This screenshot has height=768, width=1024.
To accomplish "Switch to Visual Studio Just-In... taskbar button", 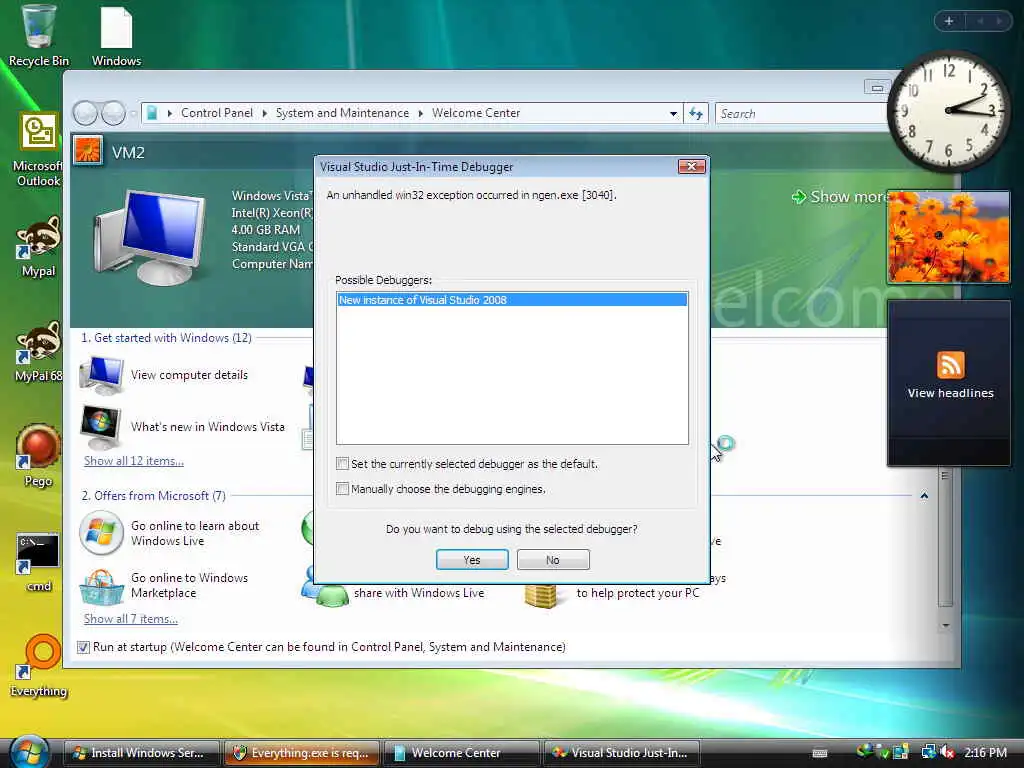I will tap(622, 753).
